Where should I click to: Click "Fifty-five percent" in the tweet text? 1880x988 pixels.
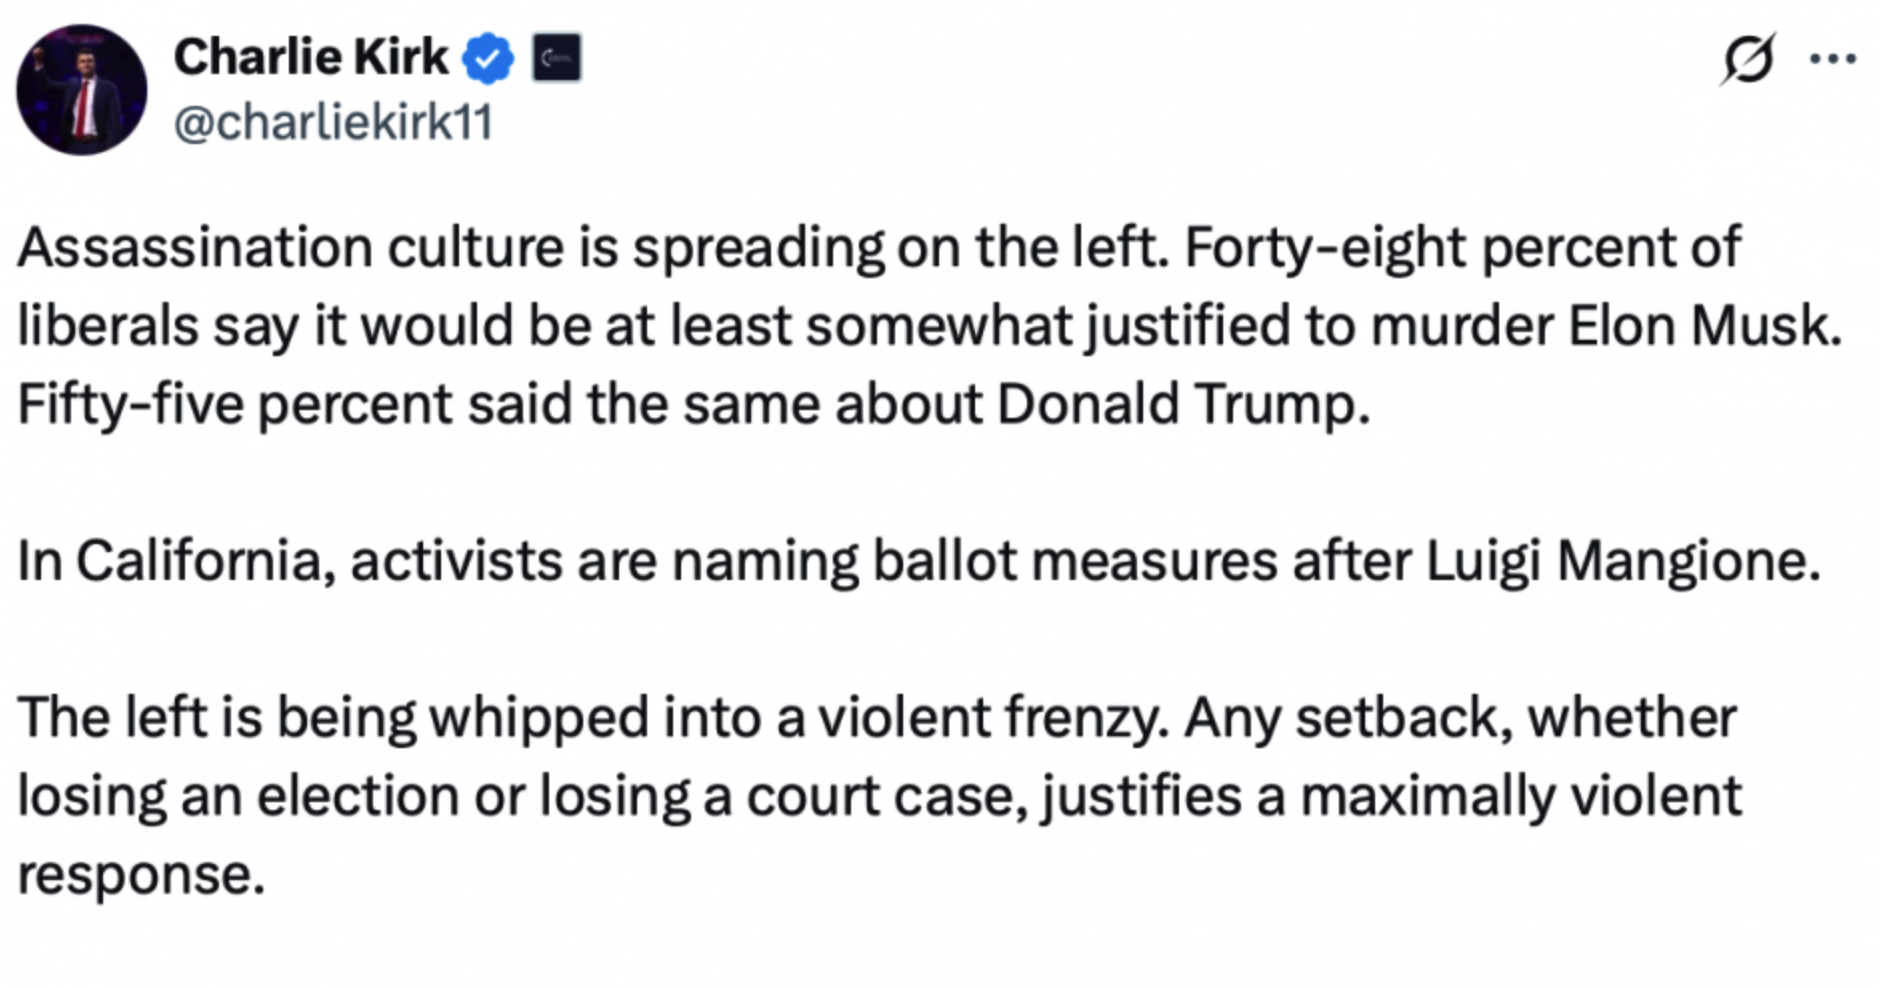(x=235, y=405)
